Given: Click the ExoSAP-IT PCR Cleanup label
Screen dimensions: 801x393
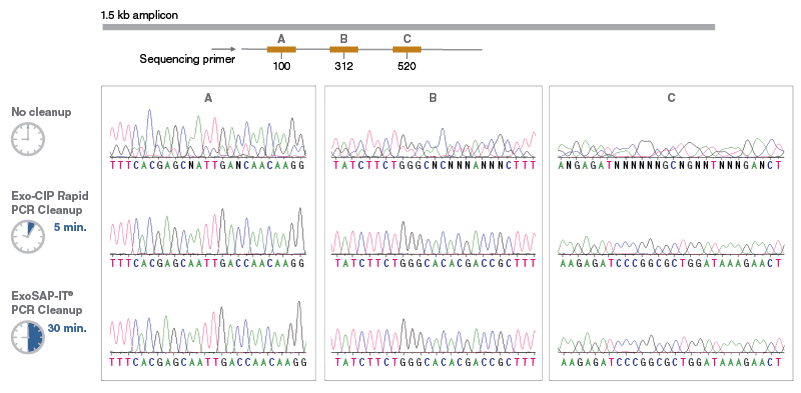Looking at the screenshot, I should pos(46,303).
